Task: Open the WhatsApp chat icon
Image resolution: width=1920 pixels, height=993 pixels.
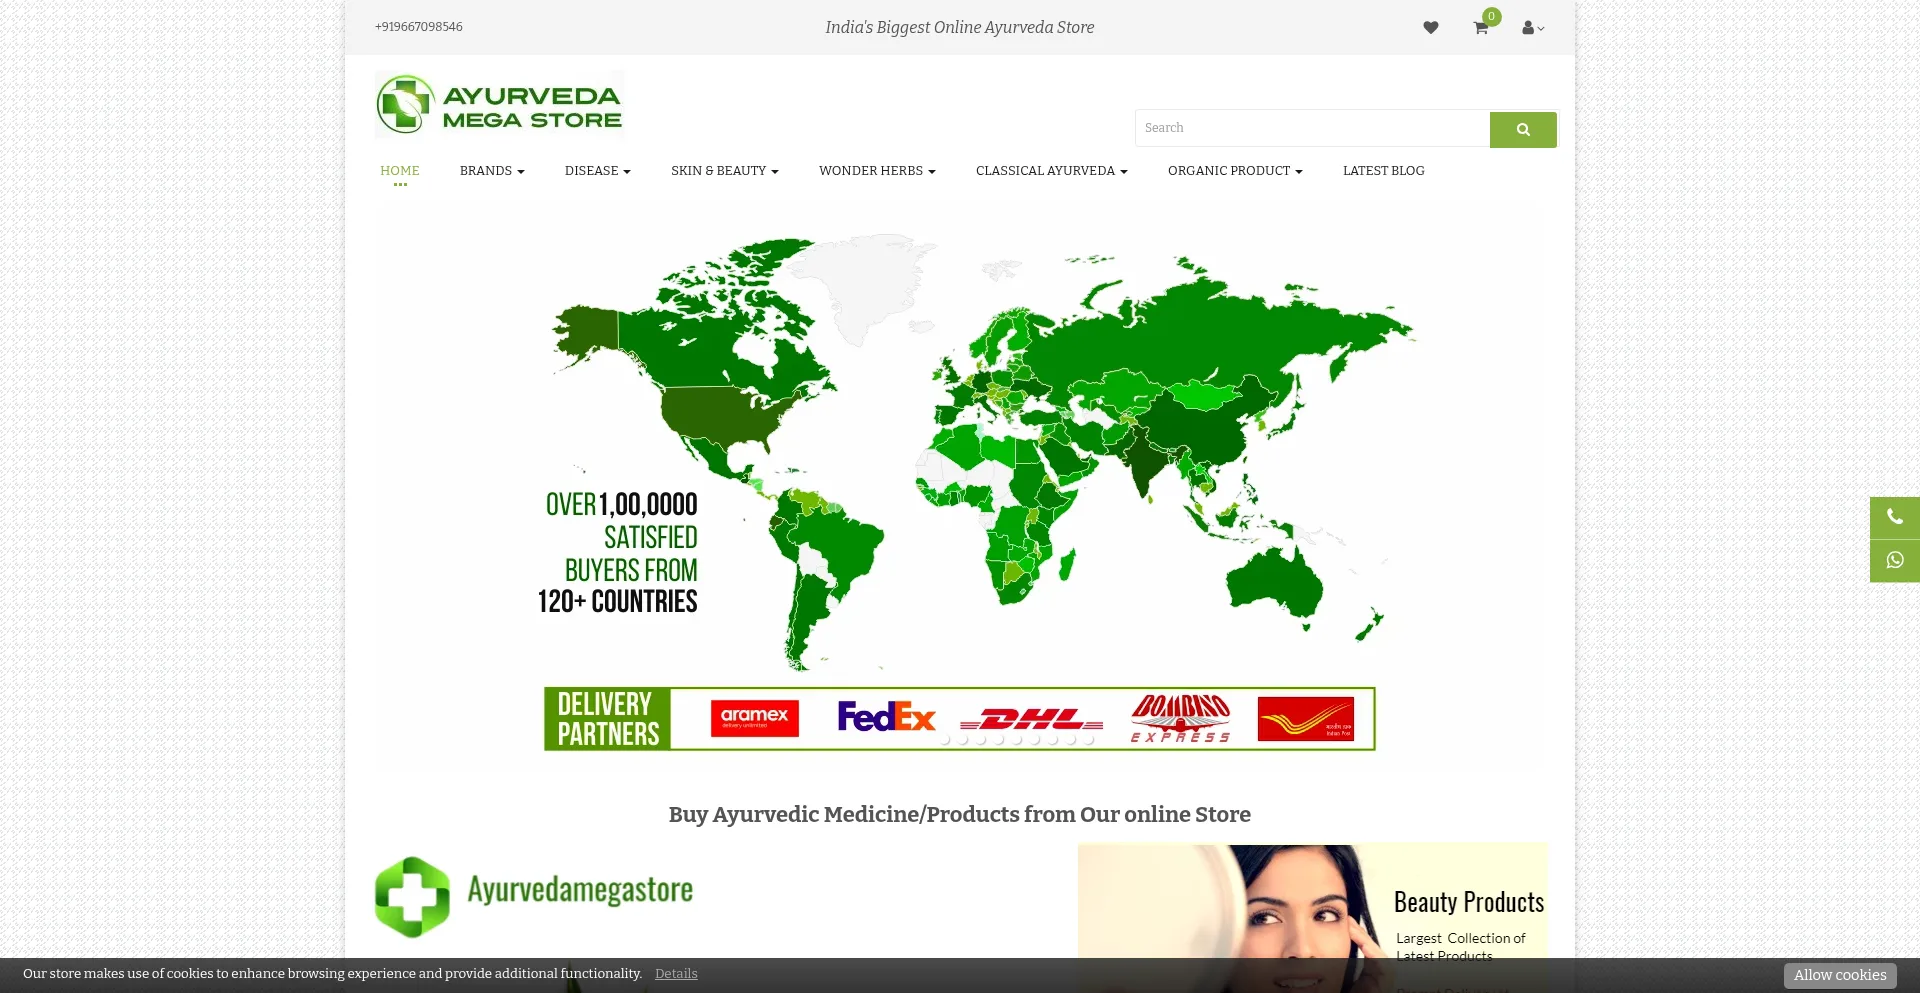Action: [1894, 560]
